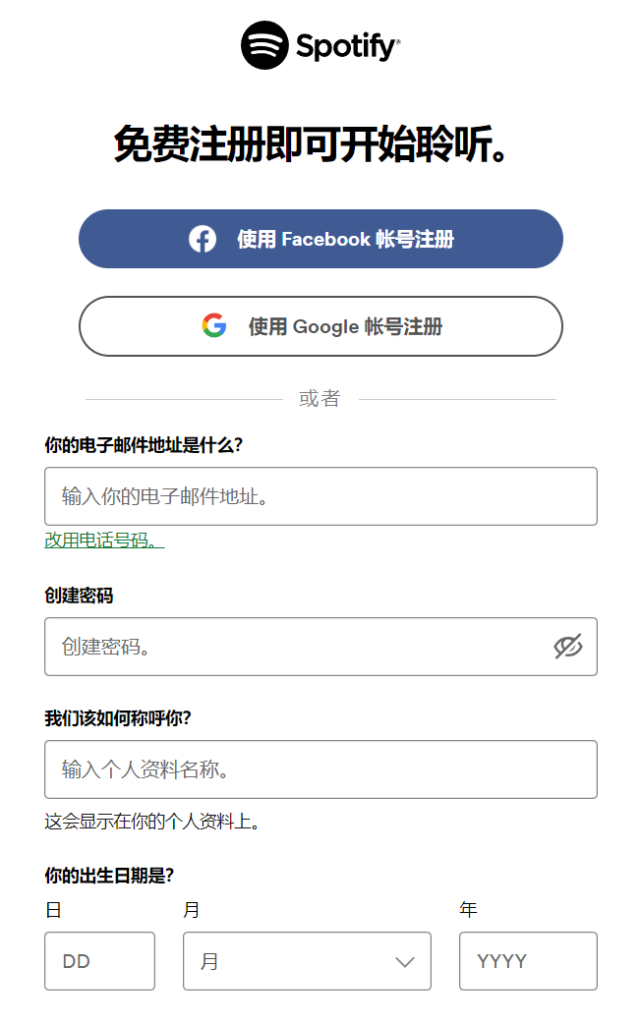
Task: Click the Facebook icon on the blue button
Action: click(203, 238)
